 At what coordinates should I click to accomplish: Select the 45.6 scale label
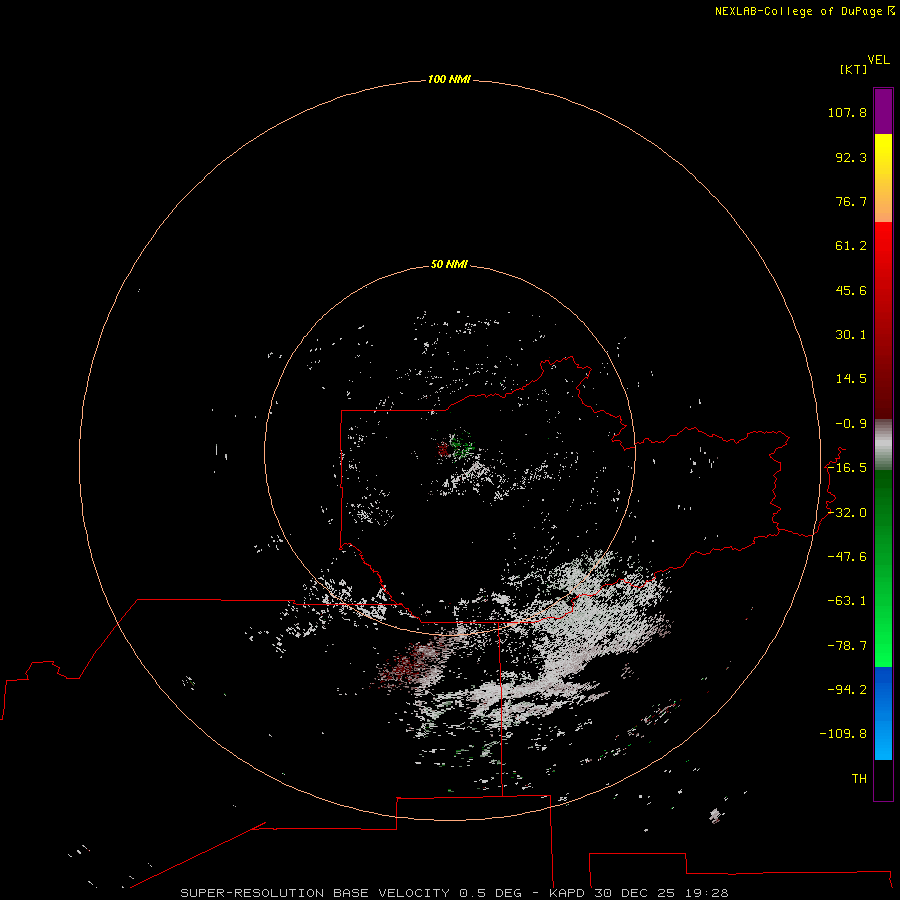pyautogui.click(x=851, y=290)
